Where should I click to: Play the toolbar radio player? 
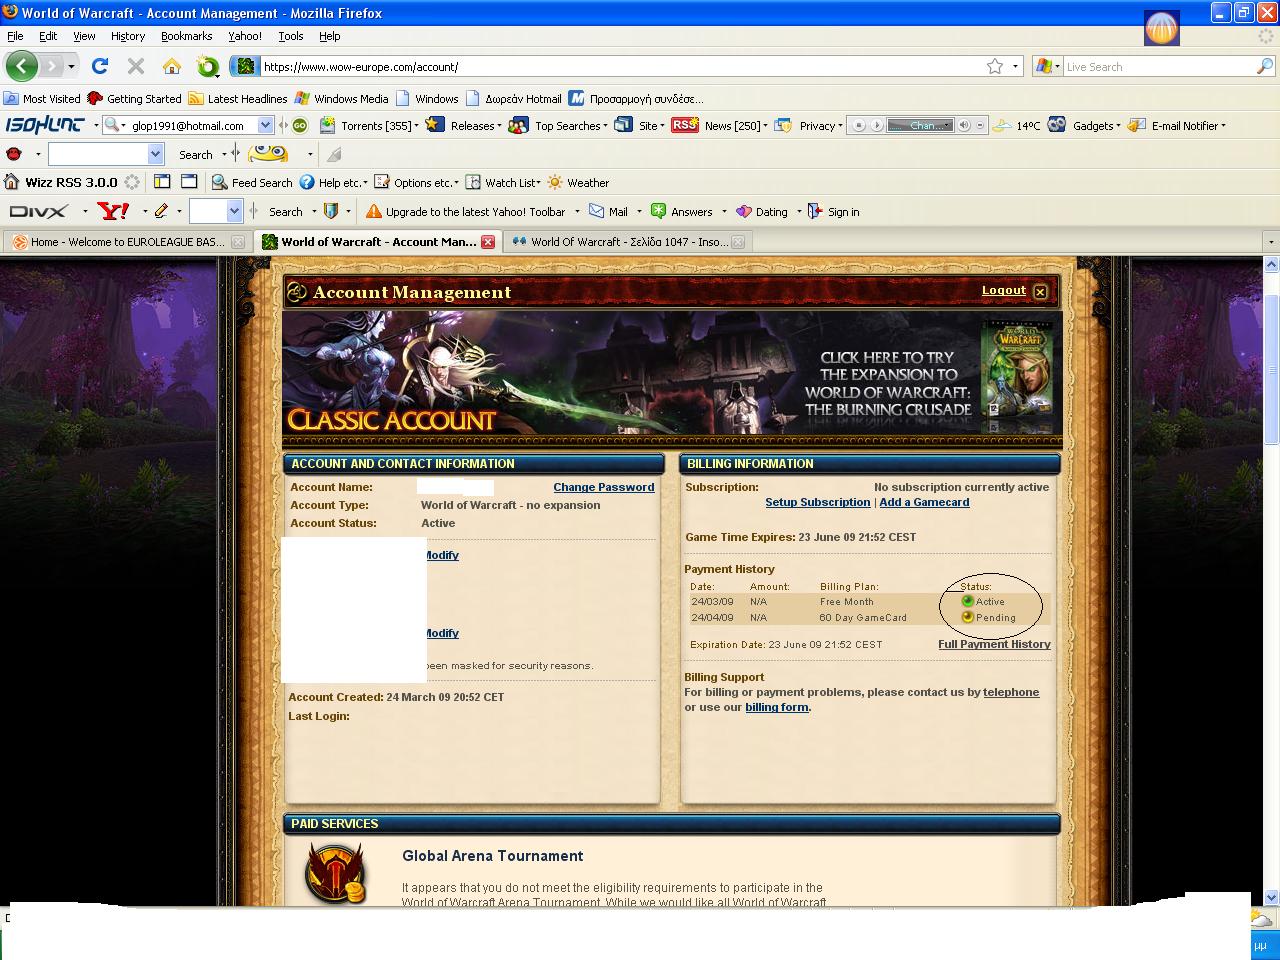point(876,125)
